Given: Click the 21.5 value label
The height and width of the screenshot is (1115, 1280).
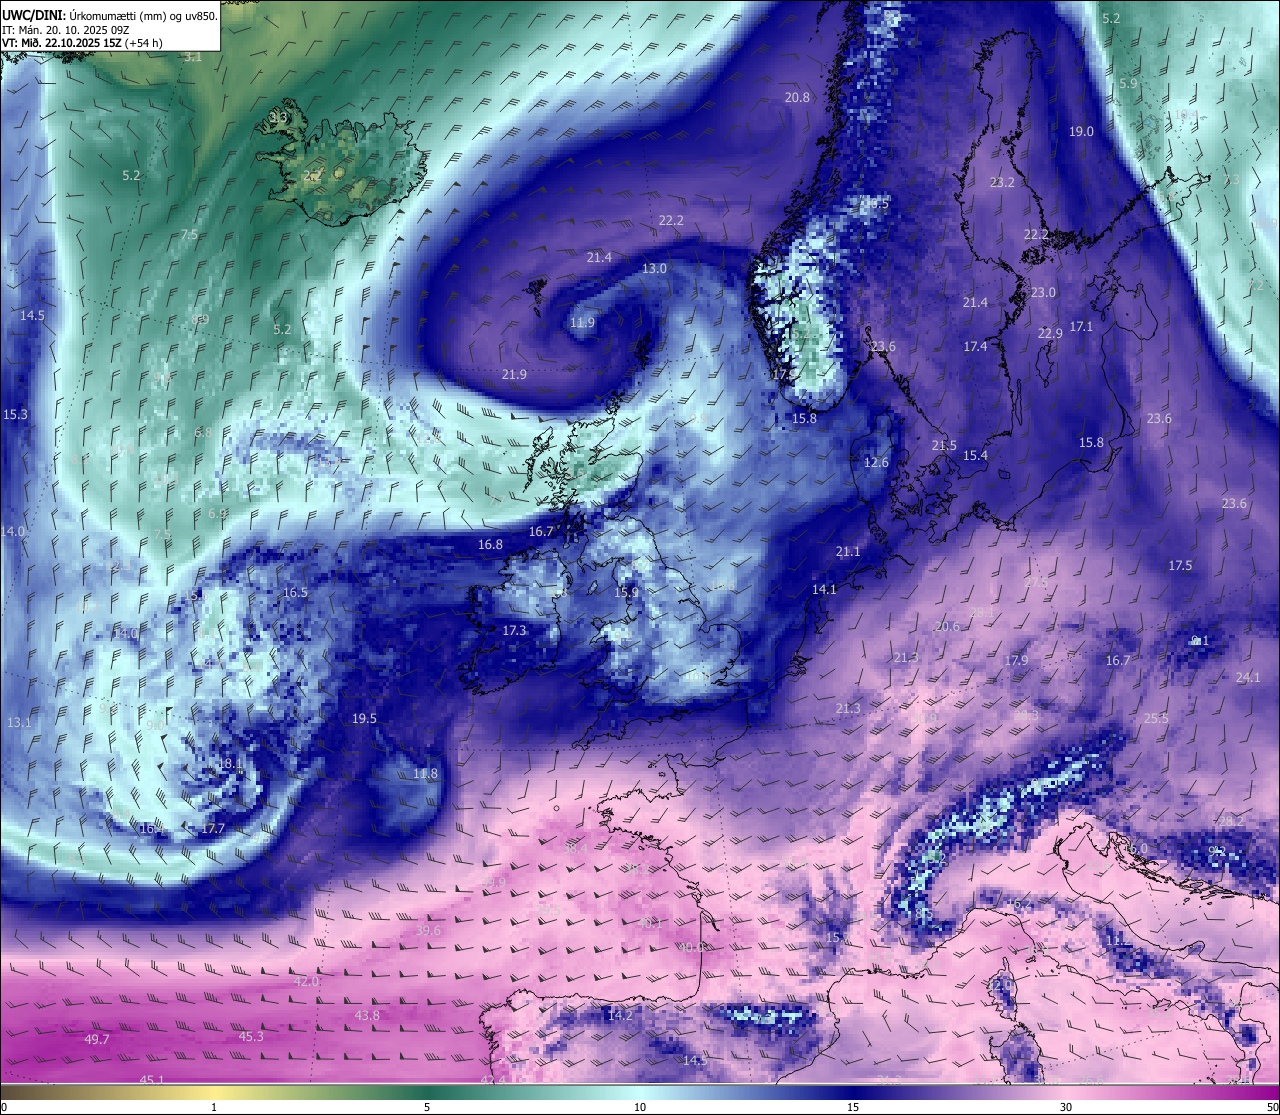Looking at the screenshot, I should (x=944, y=445).
